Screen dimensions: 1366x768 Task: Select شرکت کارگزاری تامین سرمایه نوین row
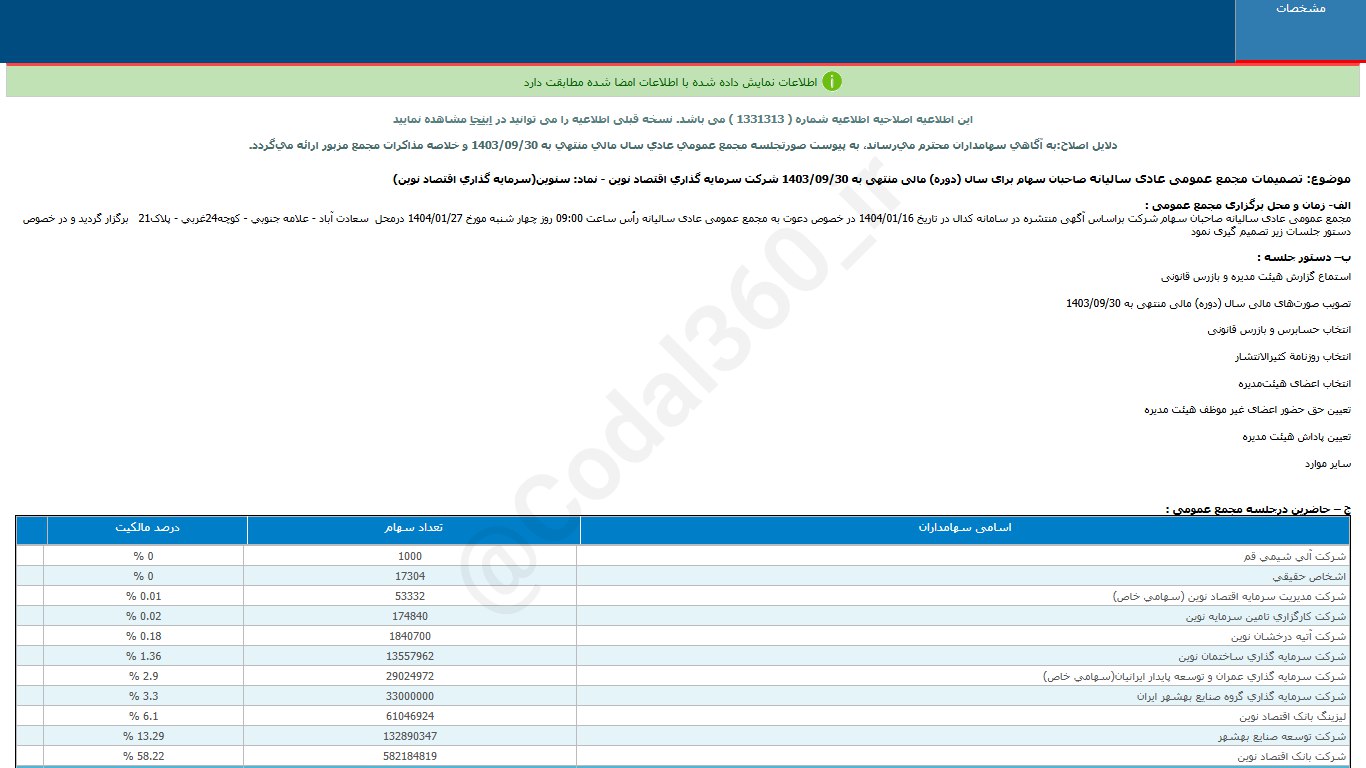click(x=1264, y=616)
